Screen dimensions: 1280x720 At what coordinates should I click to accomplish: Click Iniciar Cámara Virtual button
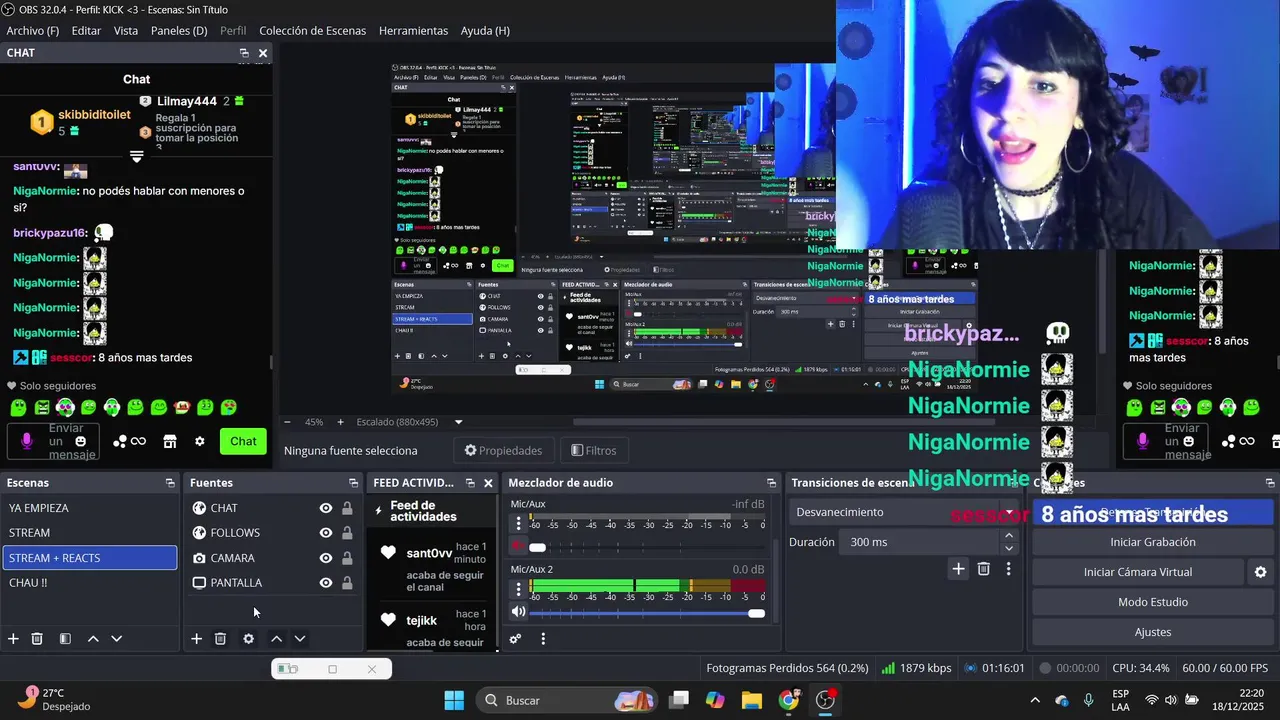click(x=1138, y=572)
